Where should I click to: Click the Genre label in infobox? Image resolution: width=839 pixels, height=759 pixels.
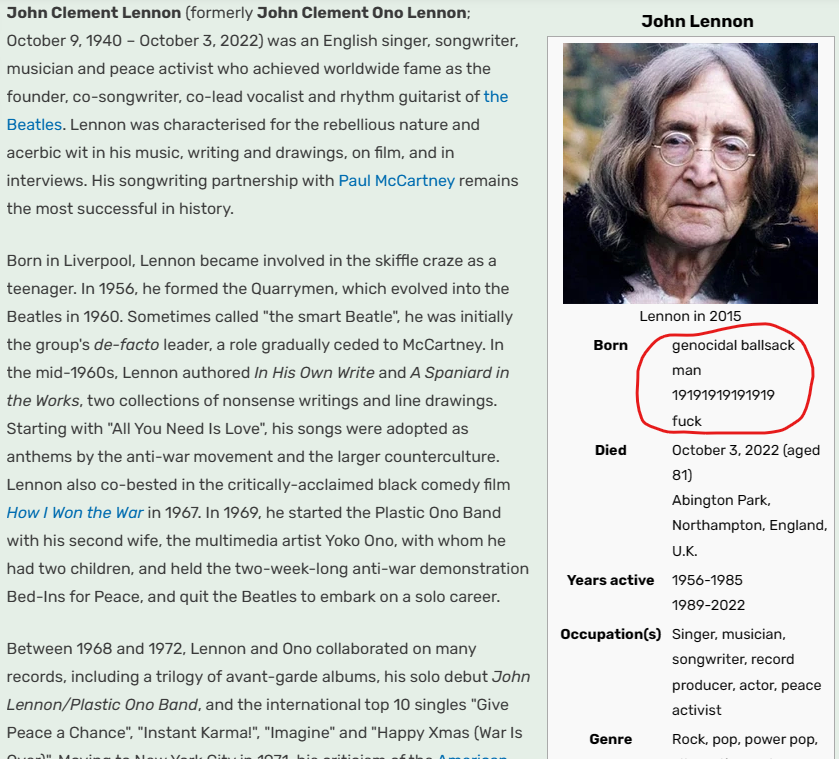611,739
